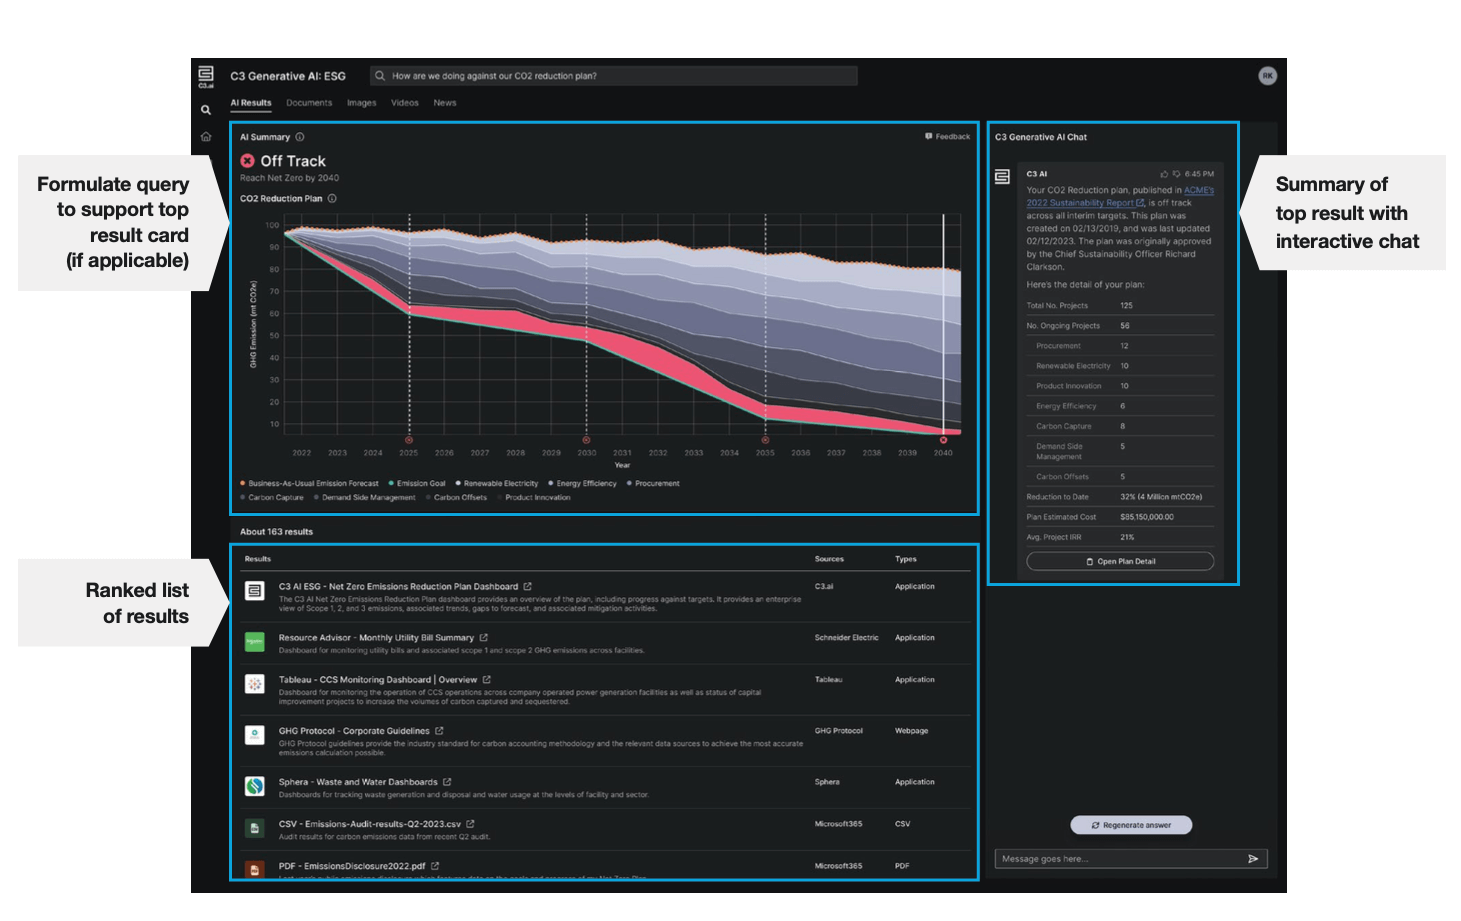Click the C3 AI ESG result thumbnail
1461x921 pixels.
click(x=255, y=591)
